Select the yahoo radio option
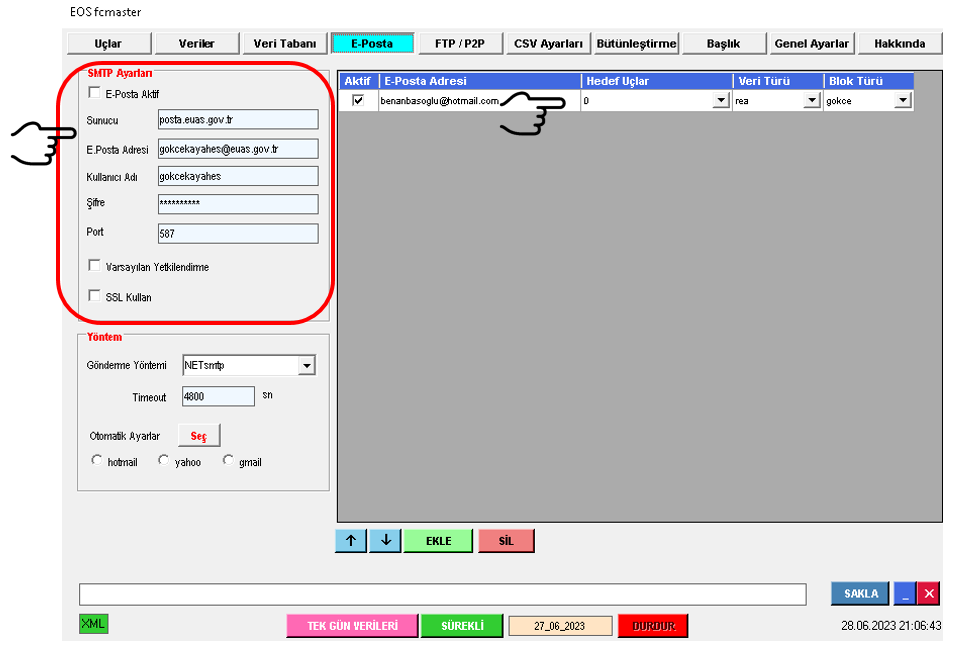The image size is (953, 651). (163, 460)
